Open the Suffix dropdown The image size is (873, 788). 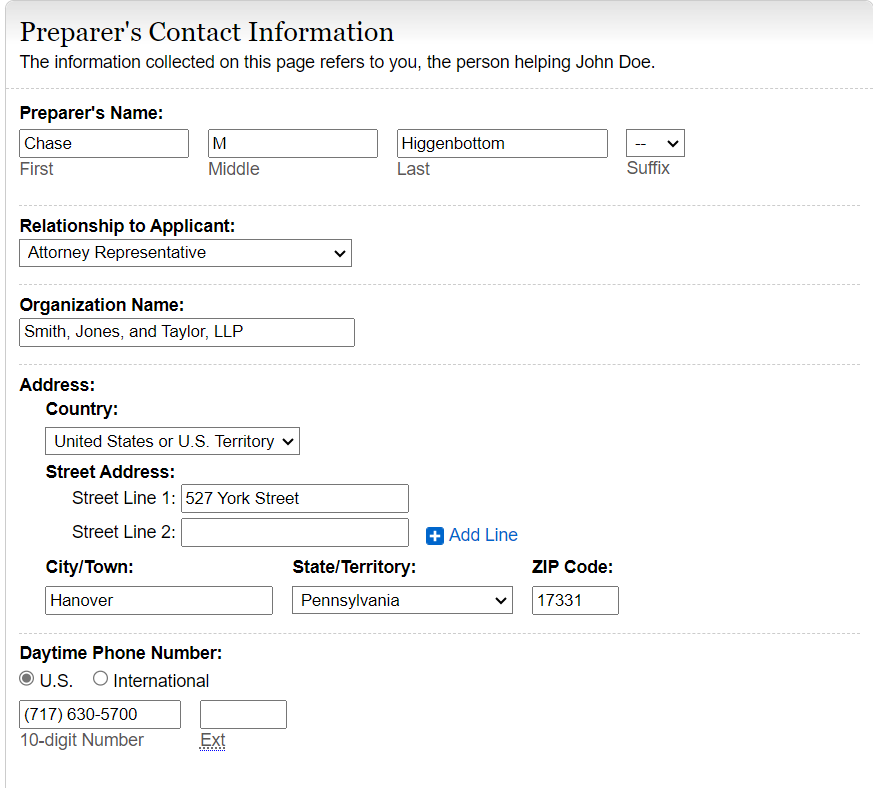click(655, 144)
